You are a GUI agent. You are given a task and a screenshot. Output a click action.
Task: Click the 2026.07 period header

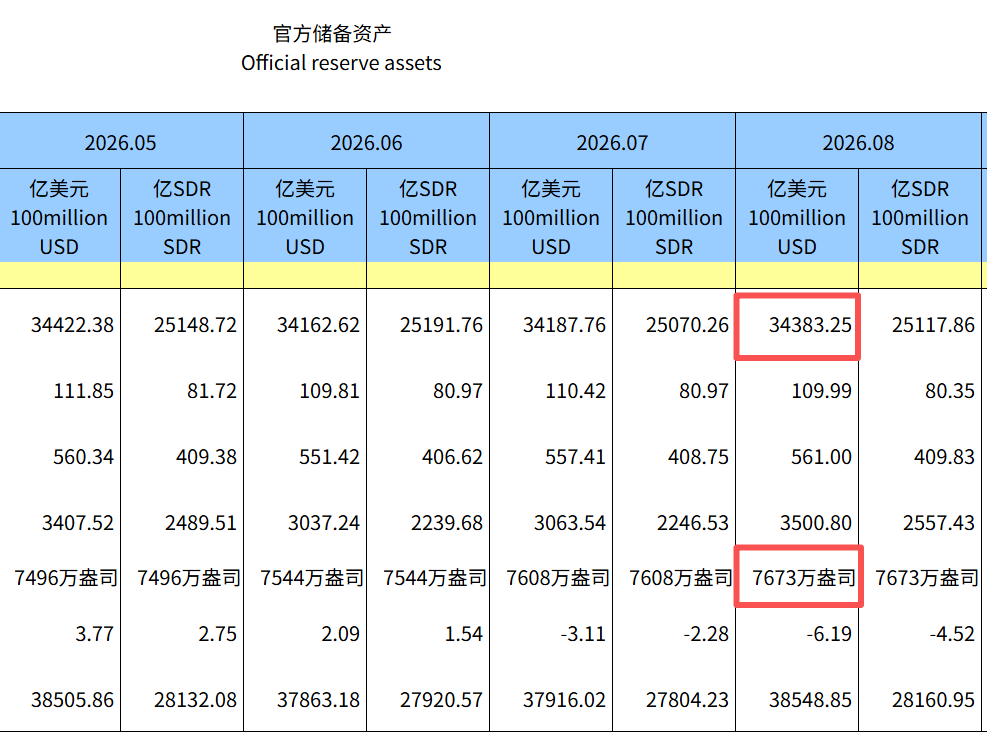coord(612,143)
